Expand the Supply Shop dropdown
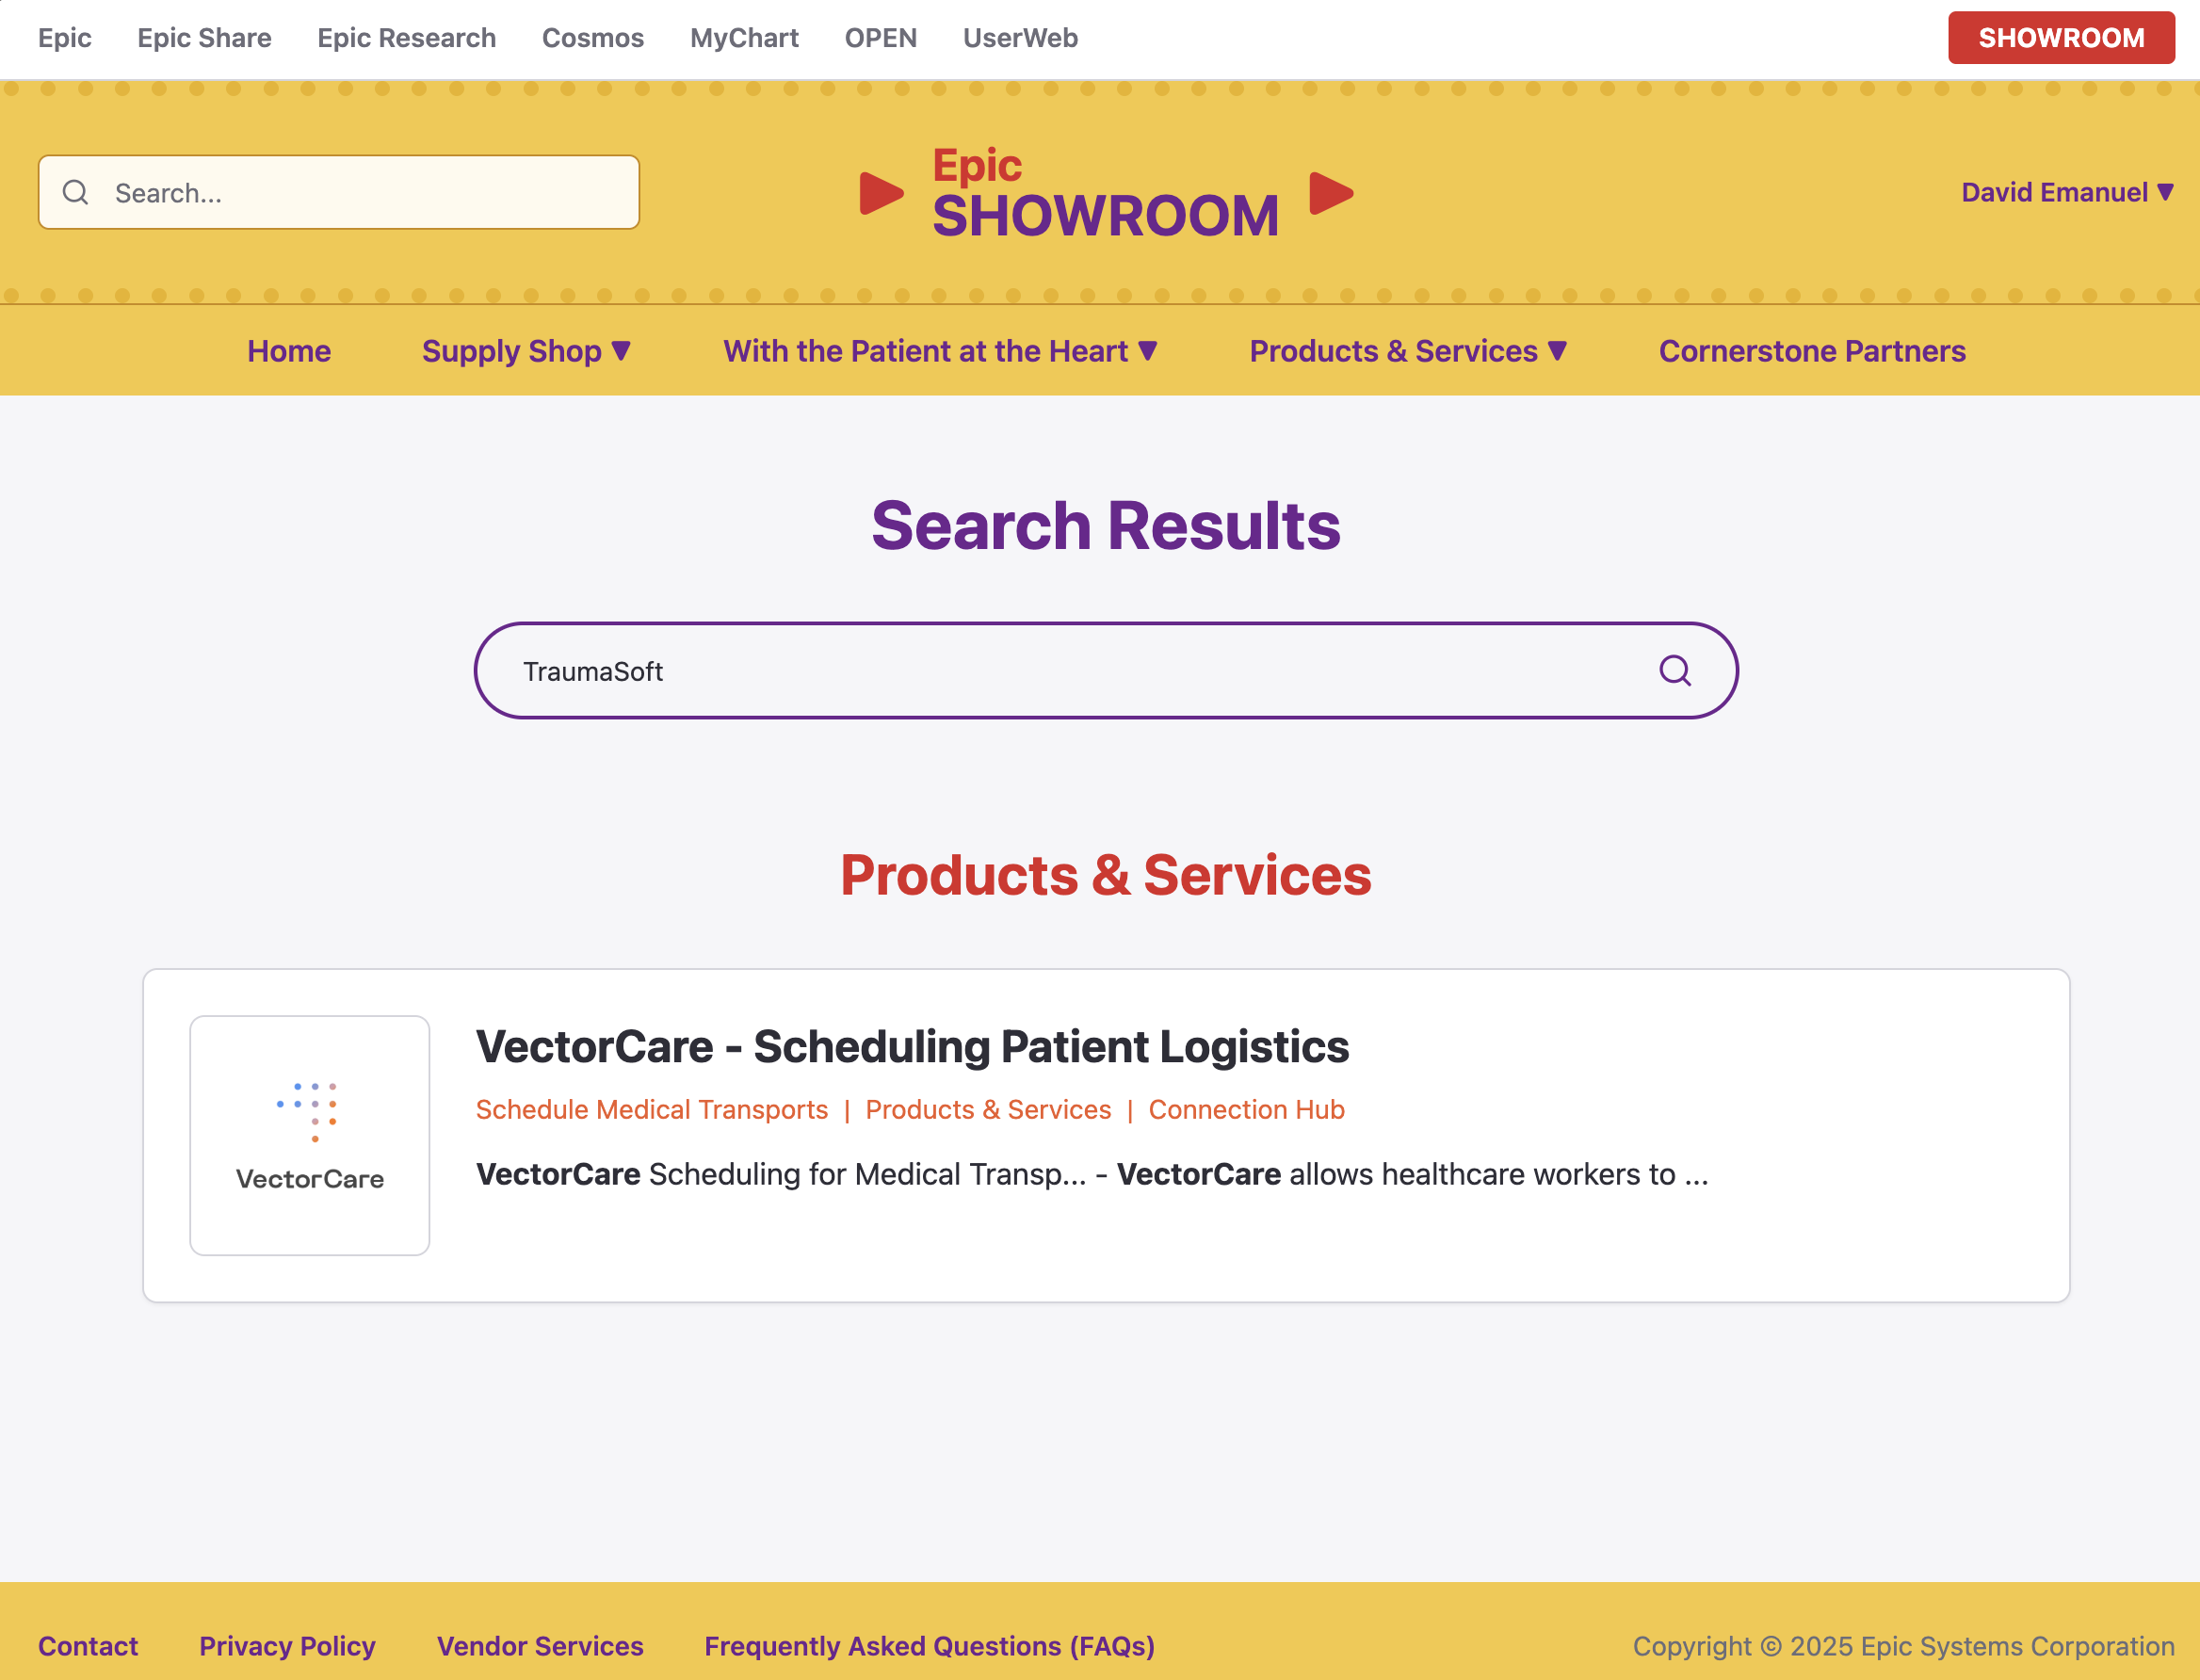Image resolution: width=2200 pixels, height=1680 pixels. tap(525, 351)
